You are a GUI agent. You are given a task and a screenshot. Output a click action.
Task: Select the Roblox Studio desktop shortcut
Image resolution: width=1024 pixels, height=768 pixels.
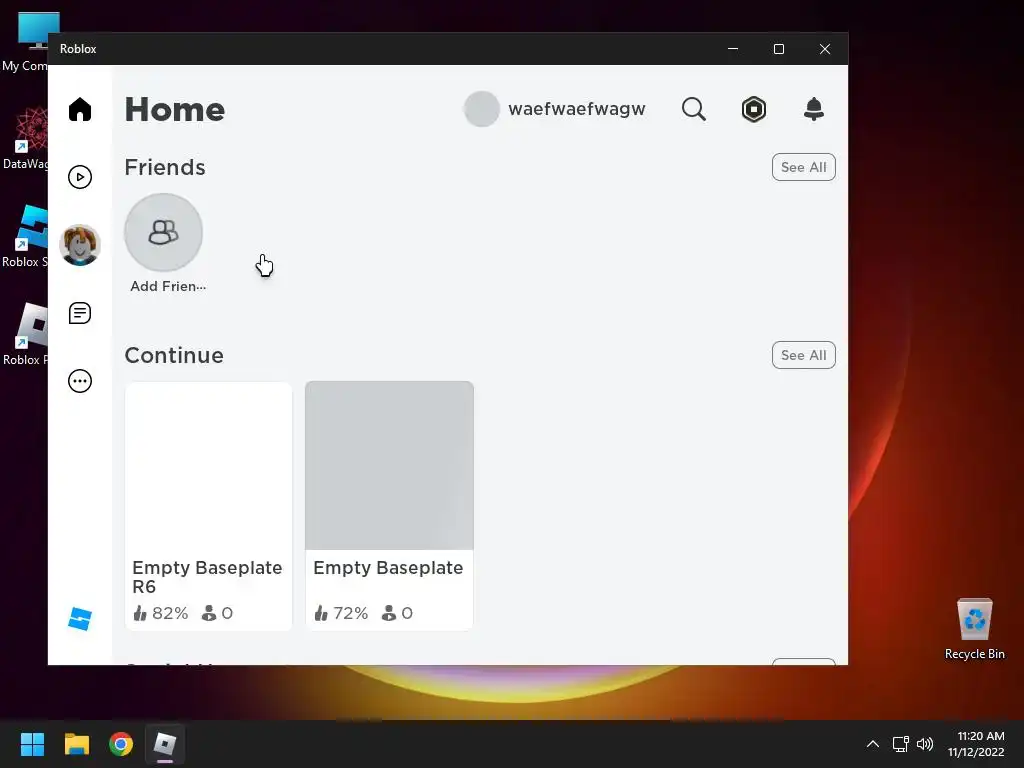25,236
